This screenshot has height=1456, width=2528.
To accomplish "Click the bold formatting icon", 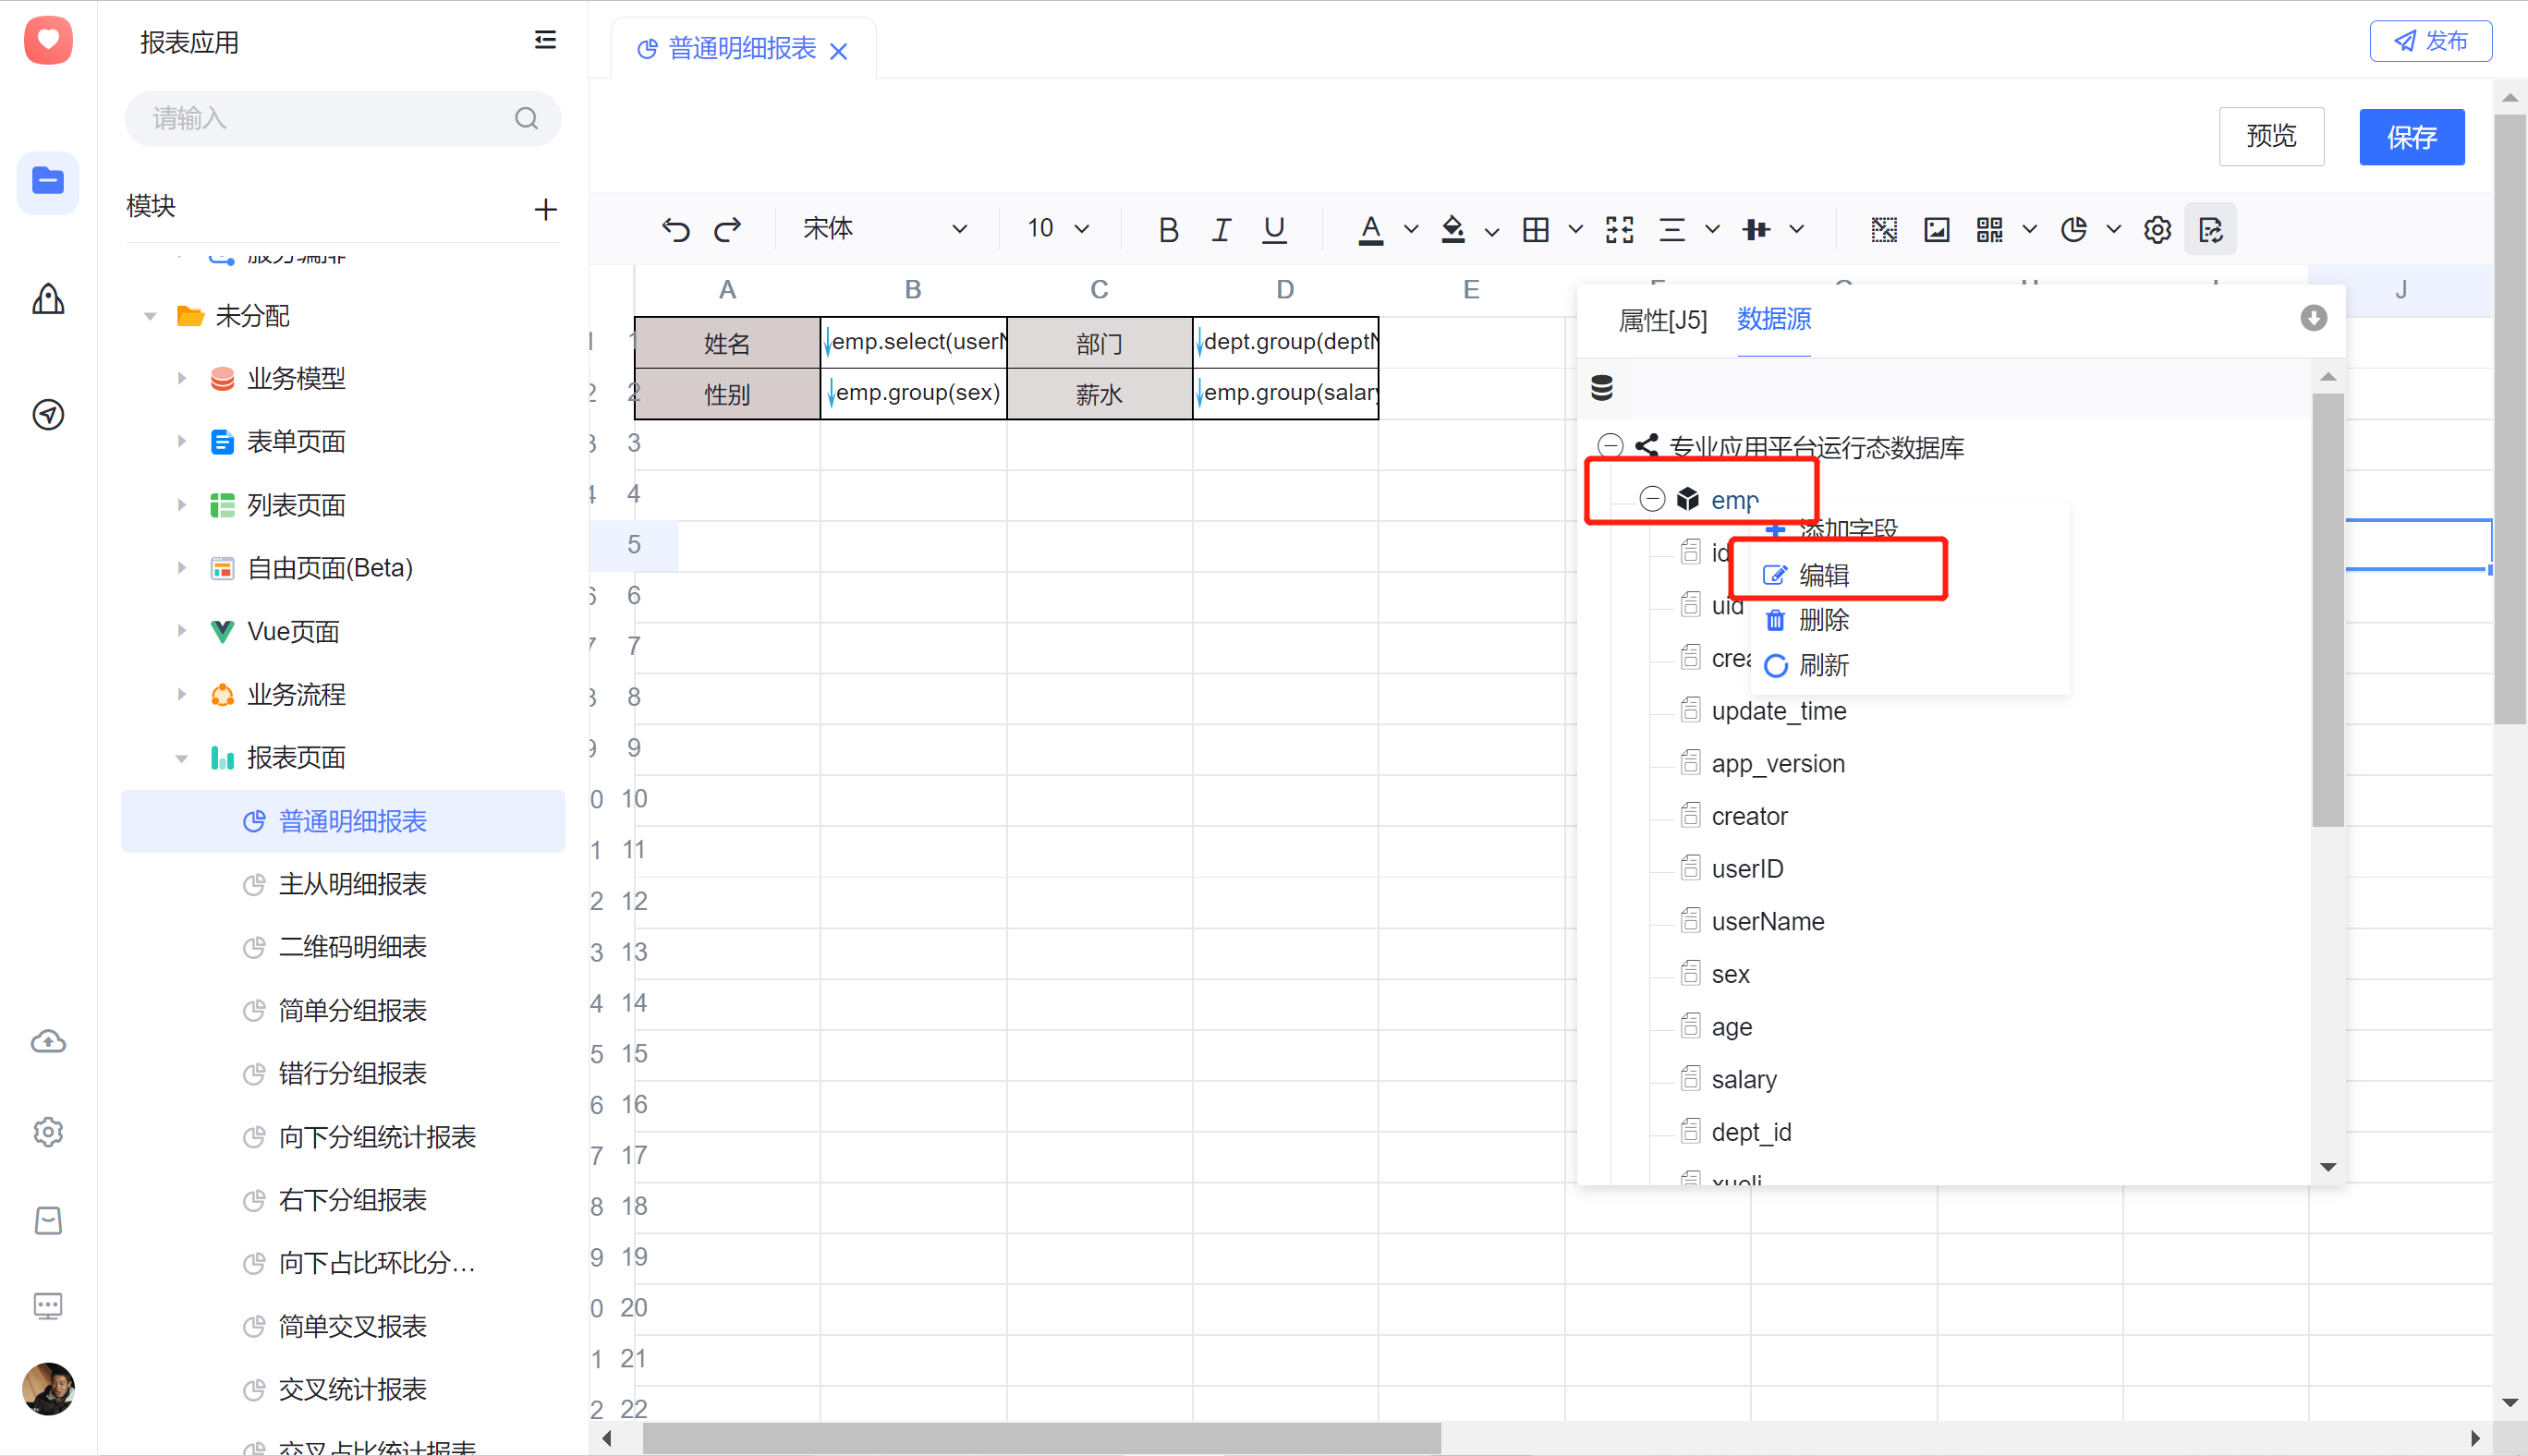I will click(x=1169, y=227).
